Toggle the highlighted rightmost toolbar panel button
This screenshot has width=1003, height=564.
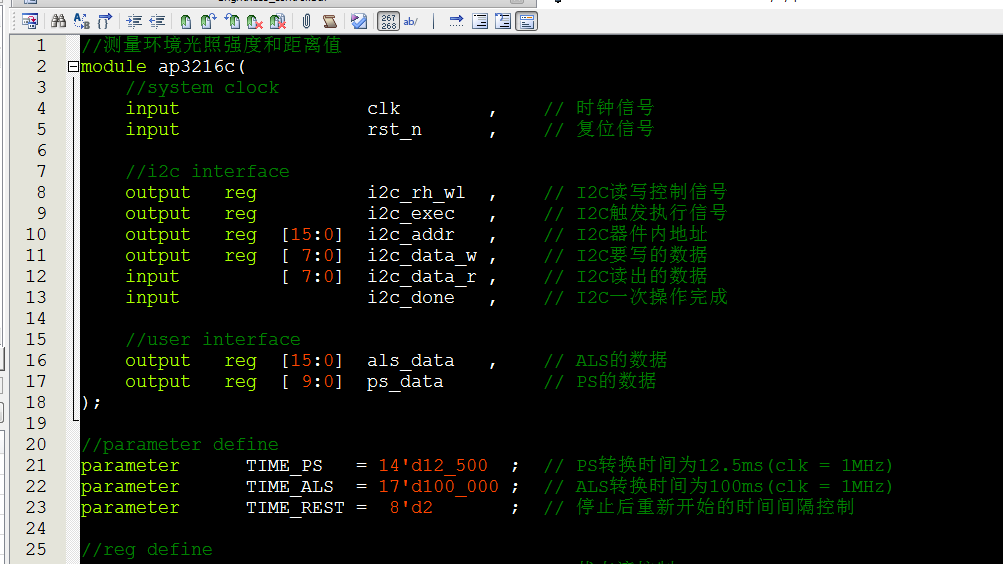(526, 21)
